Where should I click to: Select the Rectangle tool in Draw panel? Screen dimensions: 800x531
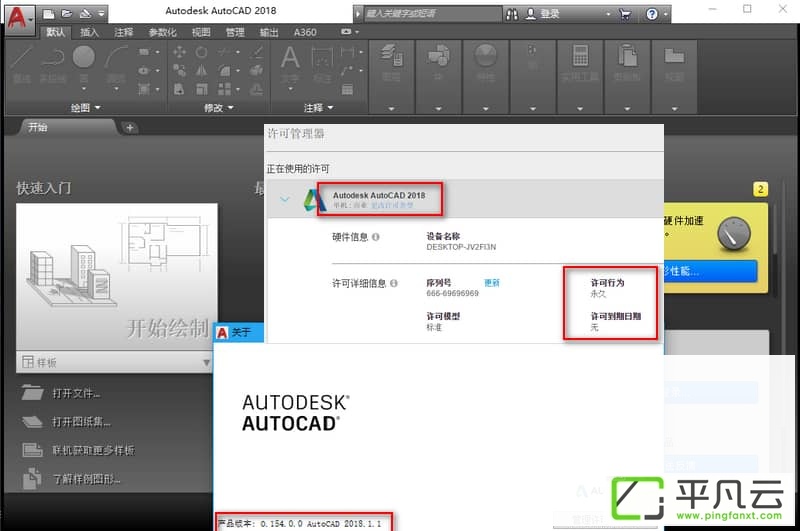144,52
